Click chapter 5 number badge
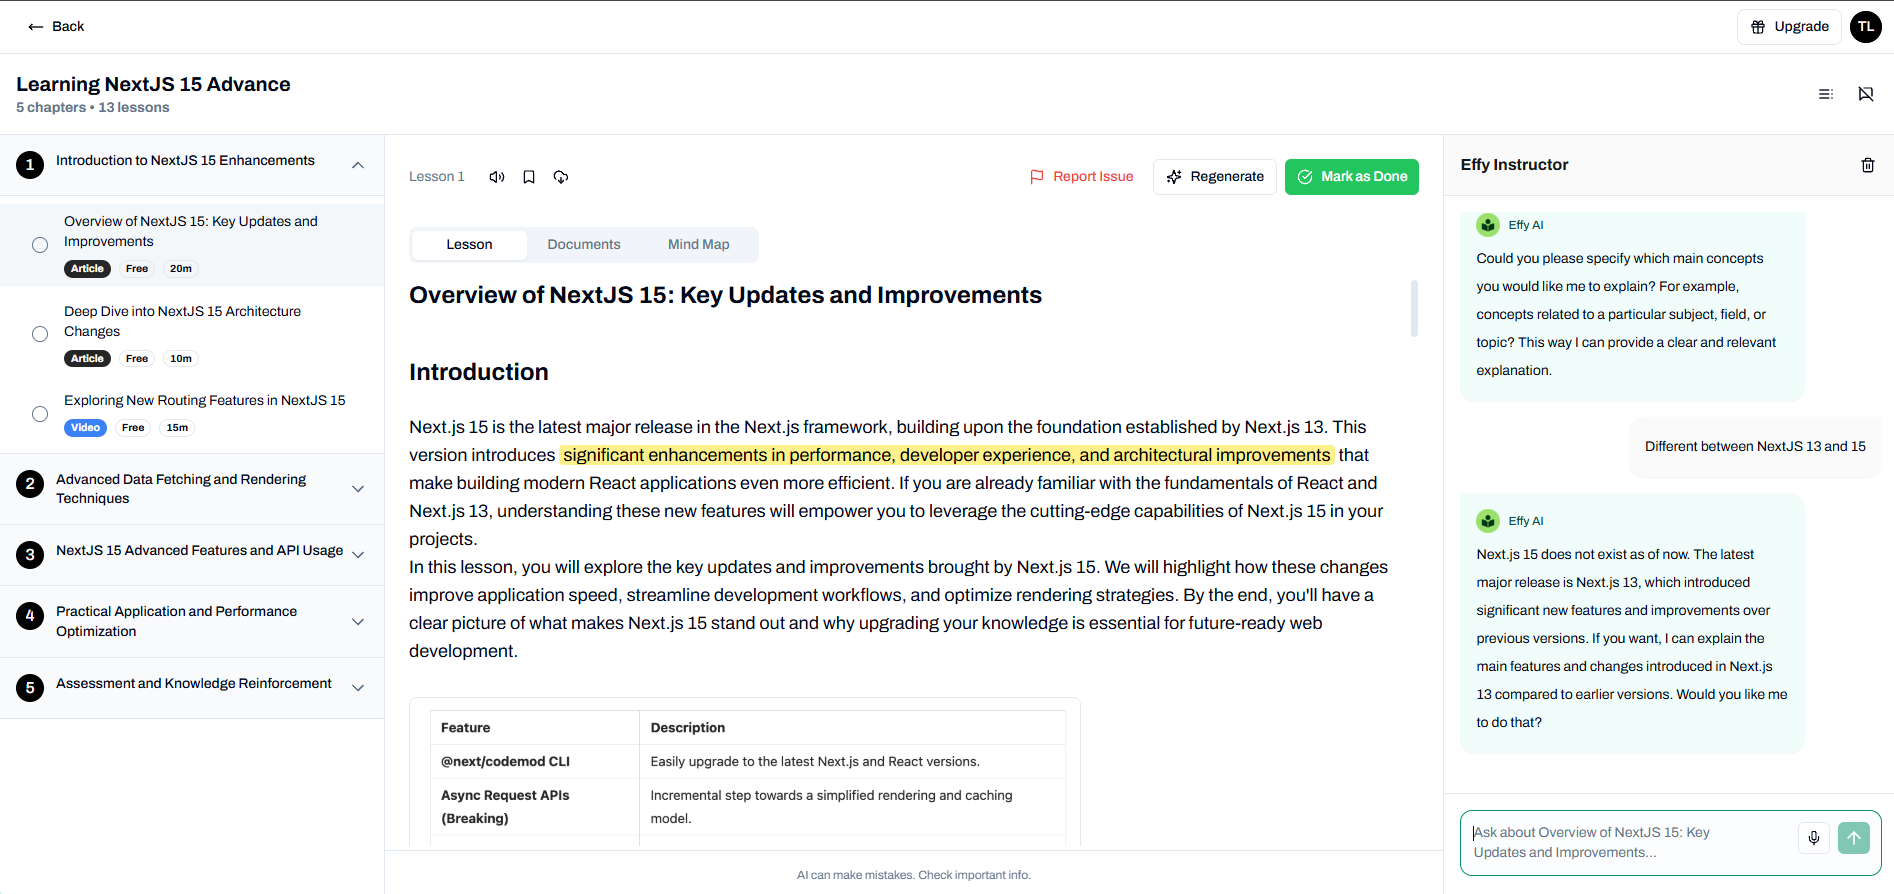The width and height of the screenshot is (1894, 894). click(30, 688)
